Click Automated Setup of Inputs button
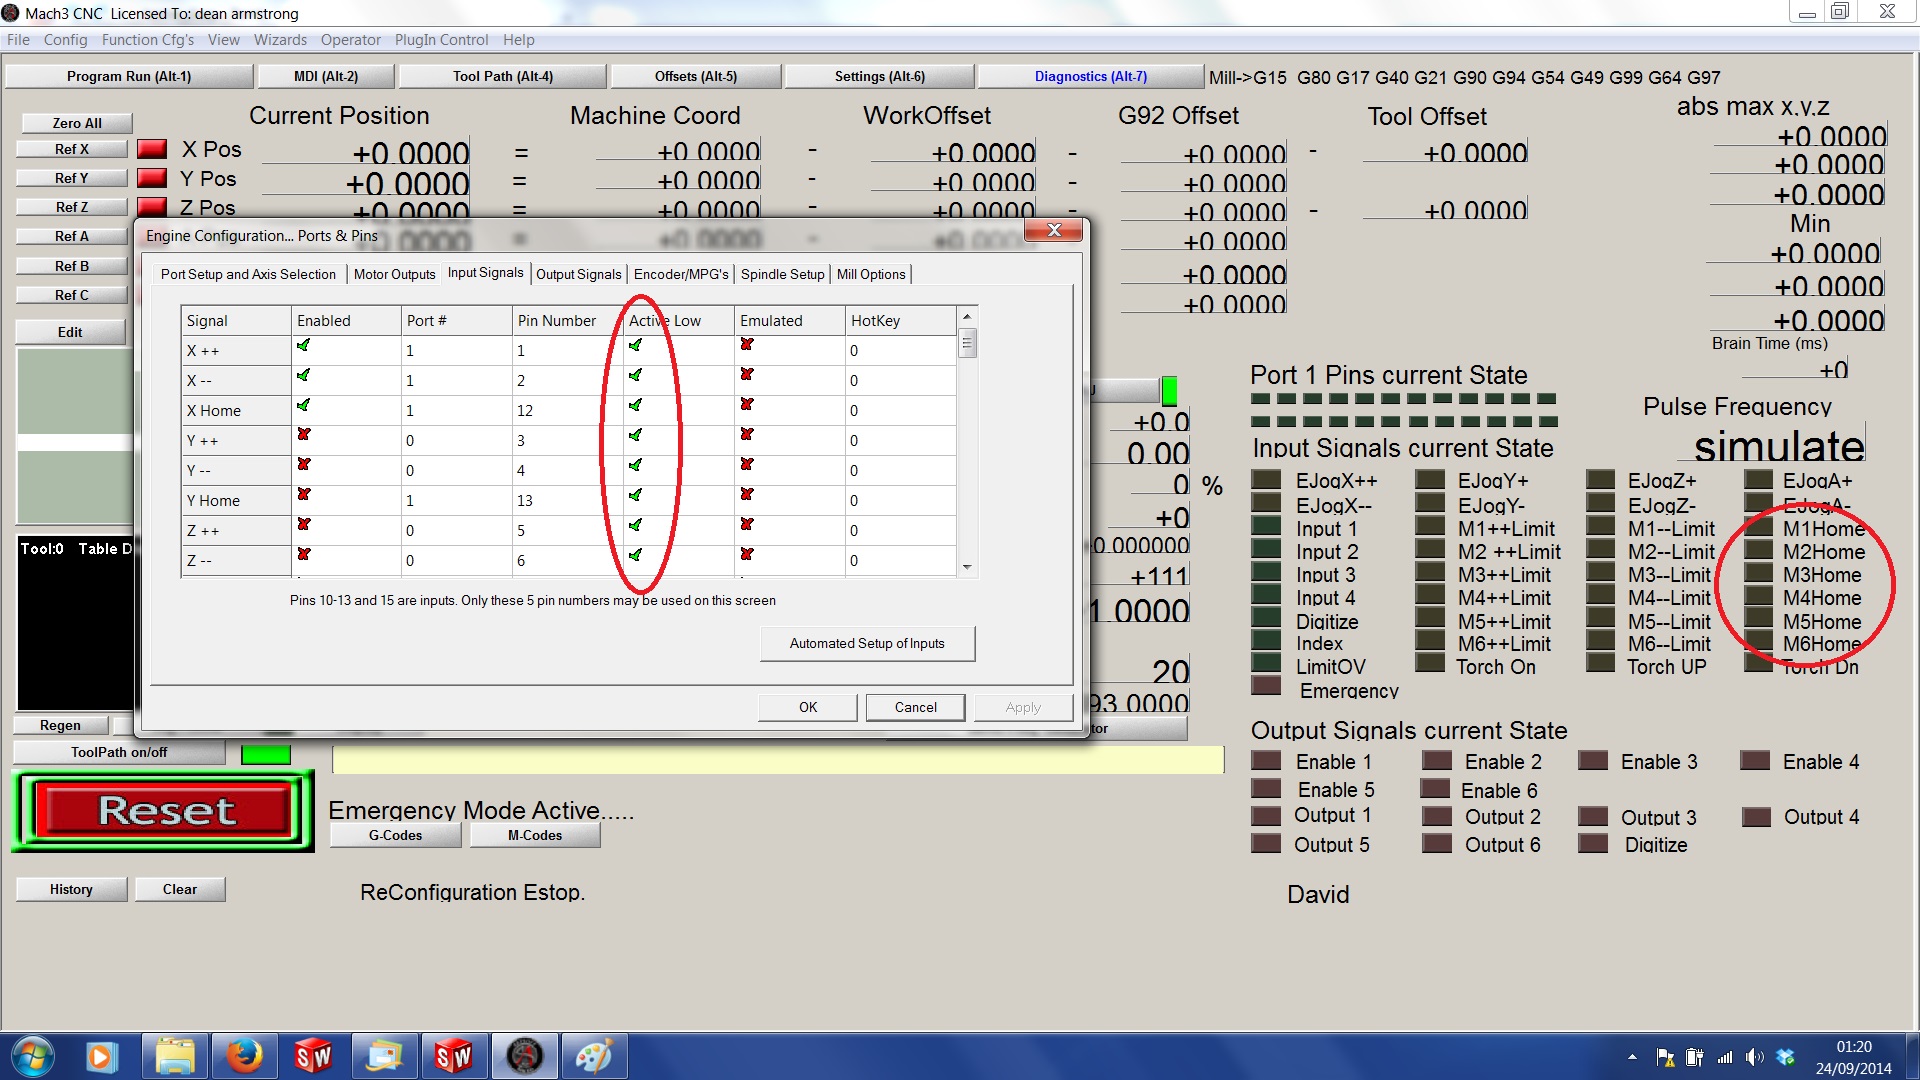1920x1080 pixels. (x=867, y=643)
